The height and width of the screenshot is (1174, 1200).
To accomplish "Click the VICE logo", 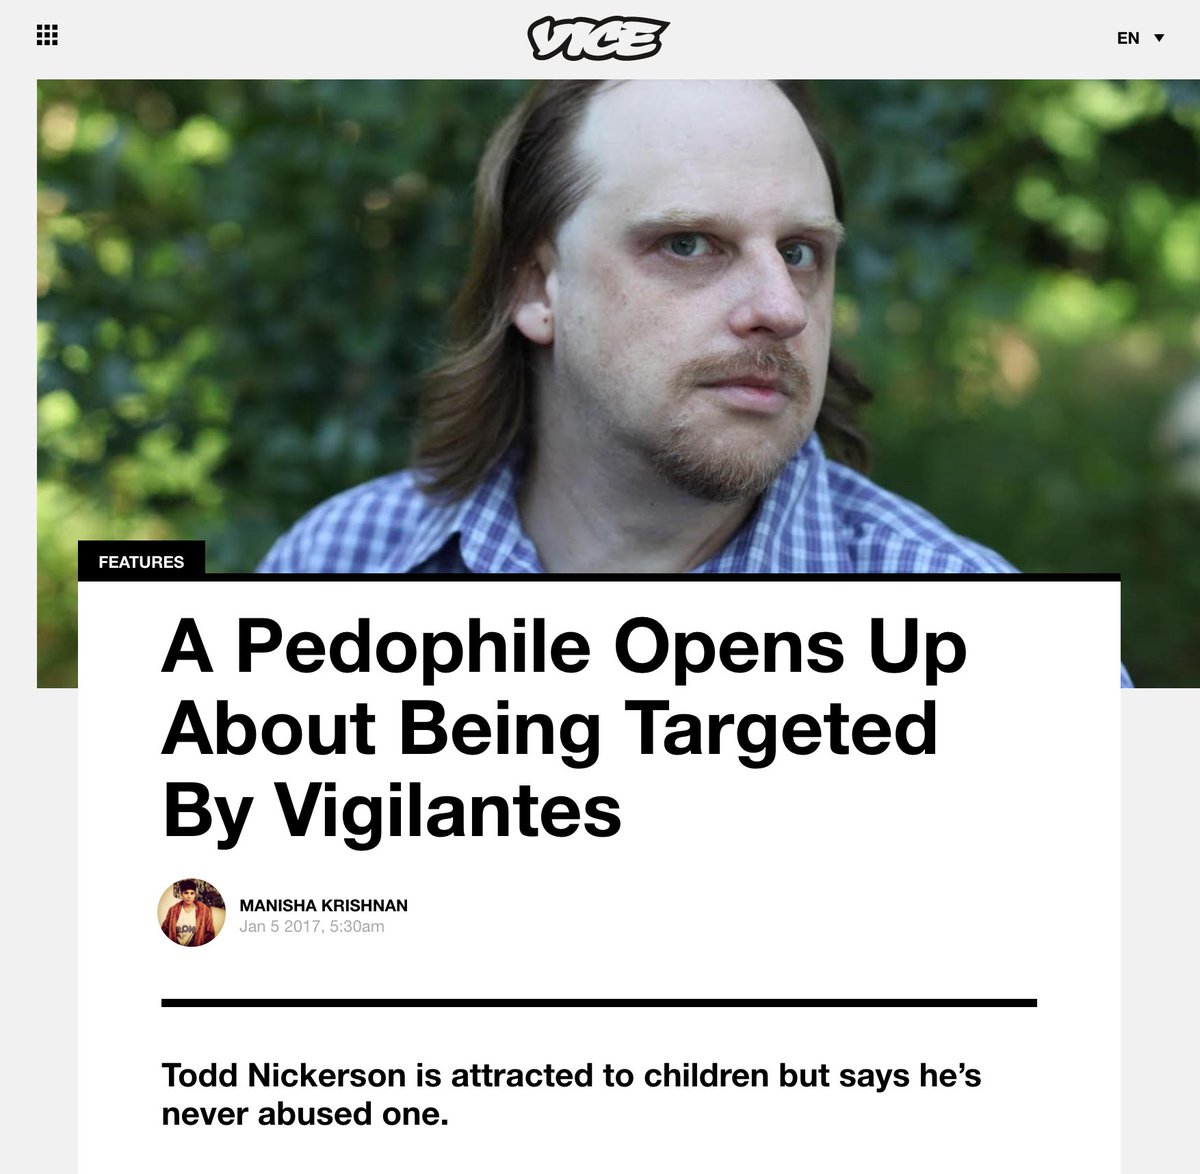I will tap(598, 38).
